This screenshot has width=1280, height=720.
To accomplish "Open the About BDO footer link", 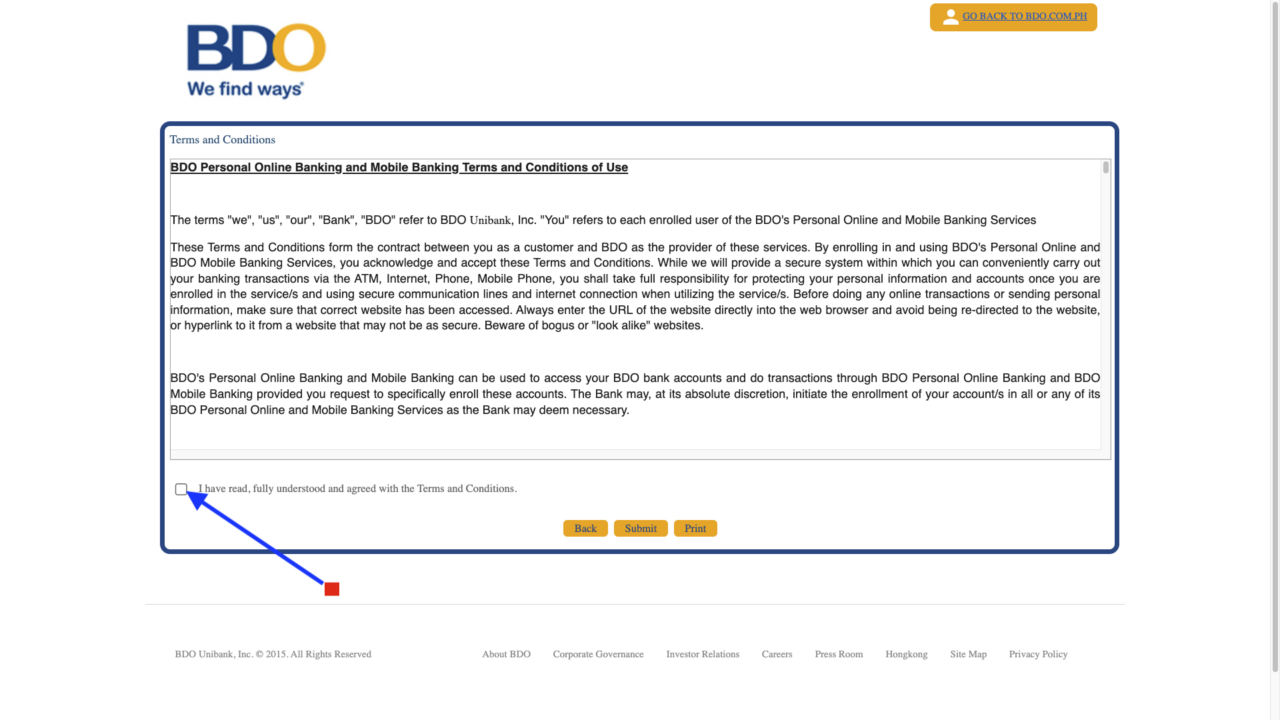I will (506, 654).
